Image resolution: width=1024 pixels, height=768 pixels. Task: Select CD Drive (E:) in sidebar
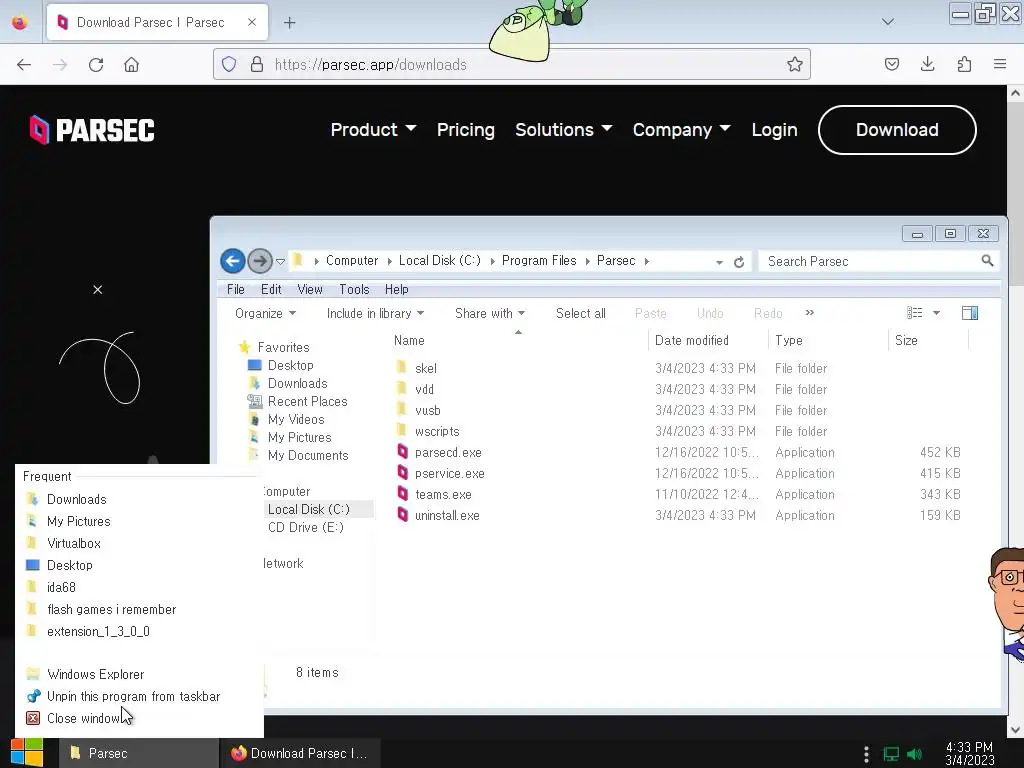[305, 527]
